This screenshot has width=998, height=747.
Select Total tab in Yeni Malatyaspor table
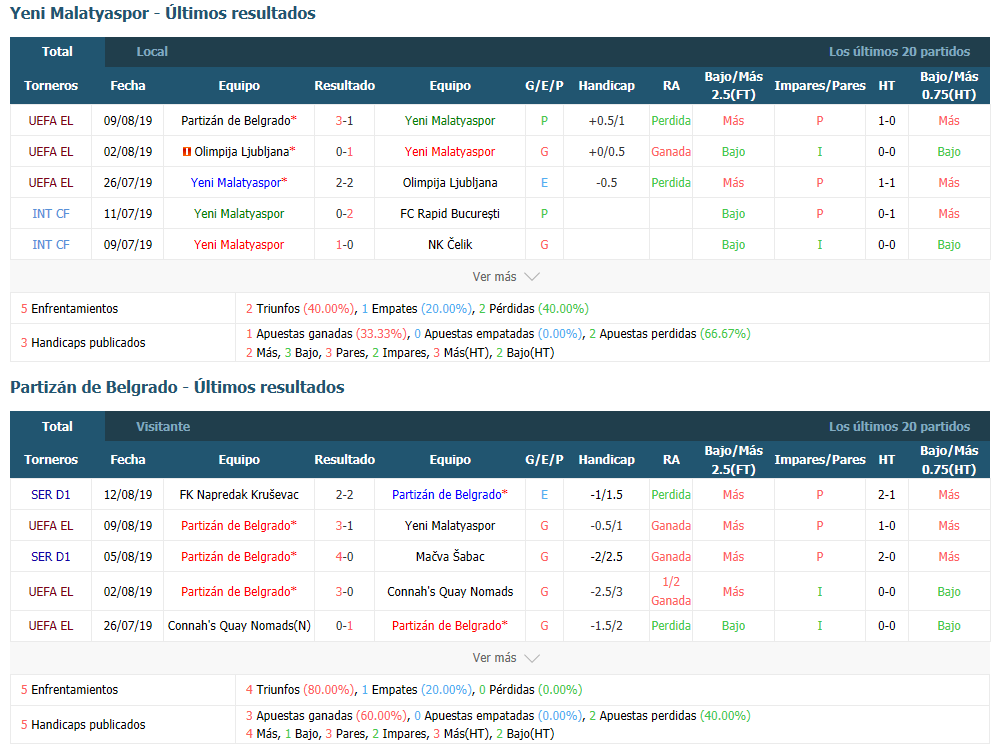(x=57, y=52)
